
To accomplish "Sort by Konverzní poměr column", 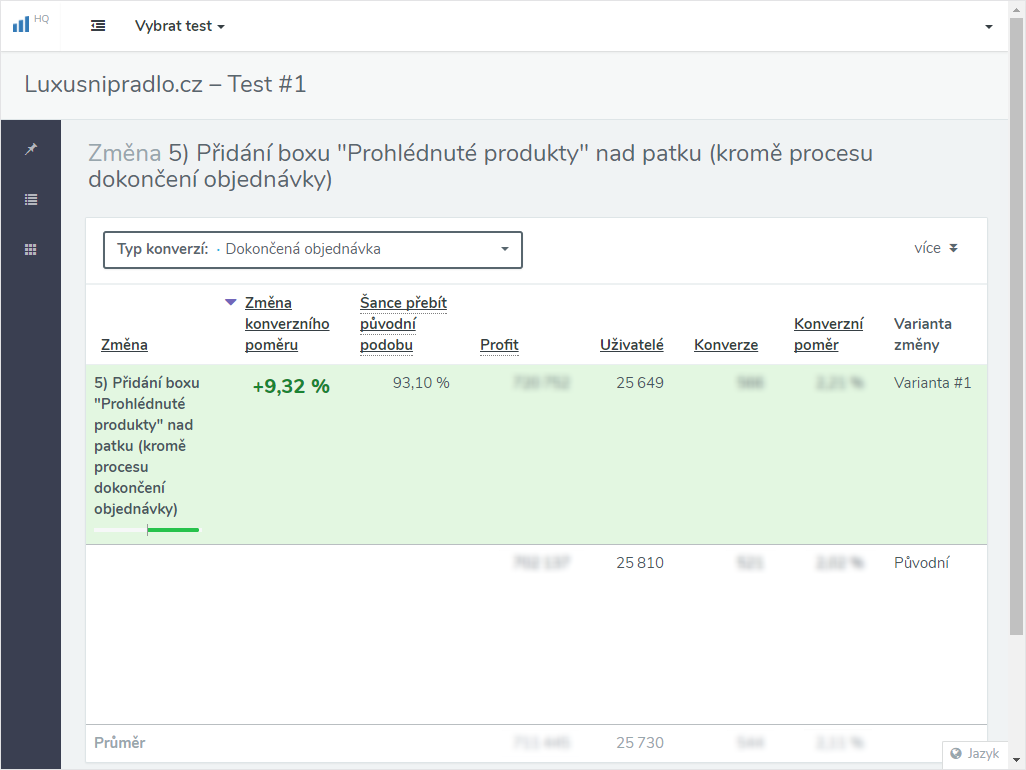I will (x=828, y=334).
